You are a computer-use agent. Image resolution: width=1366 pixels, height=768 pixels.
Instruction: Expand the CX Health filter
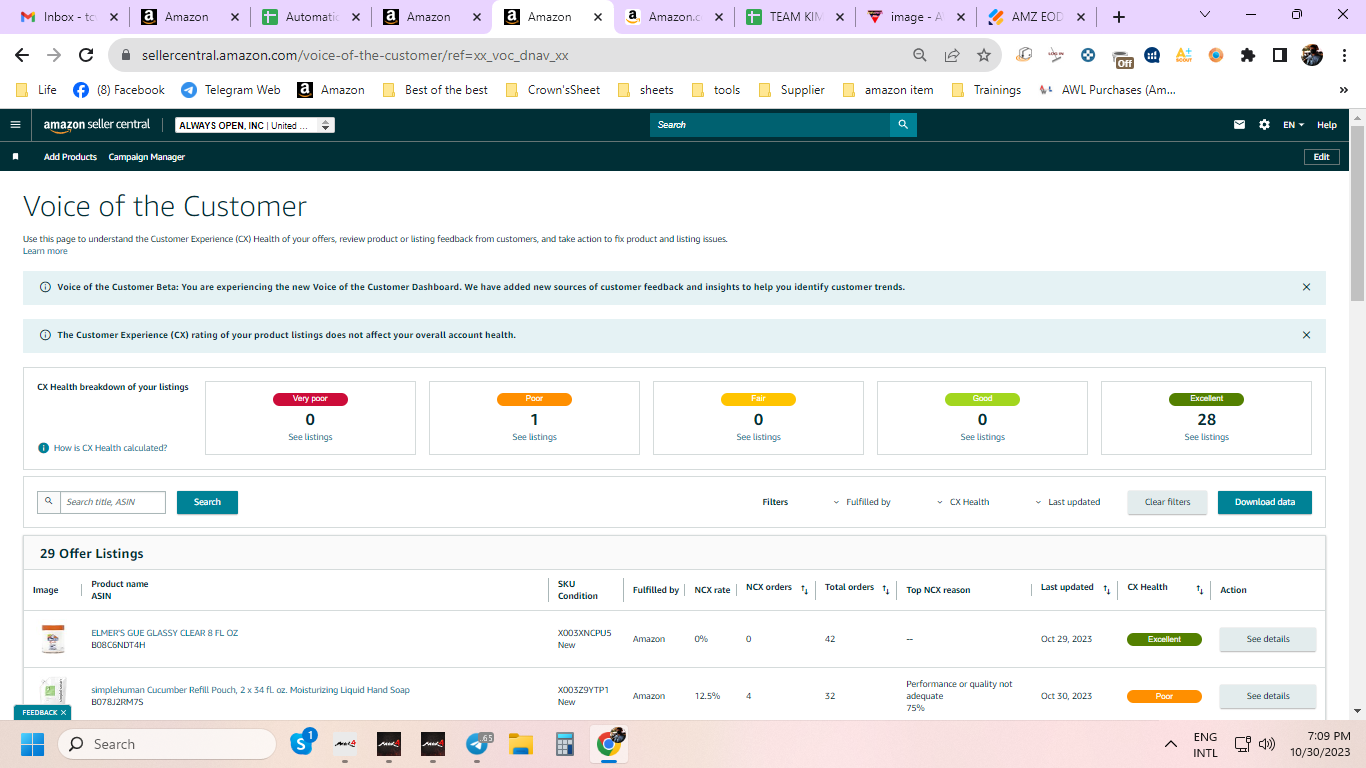coord(963,502)
